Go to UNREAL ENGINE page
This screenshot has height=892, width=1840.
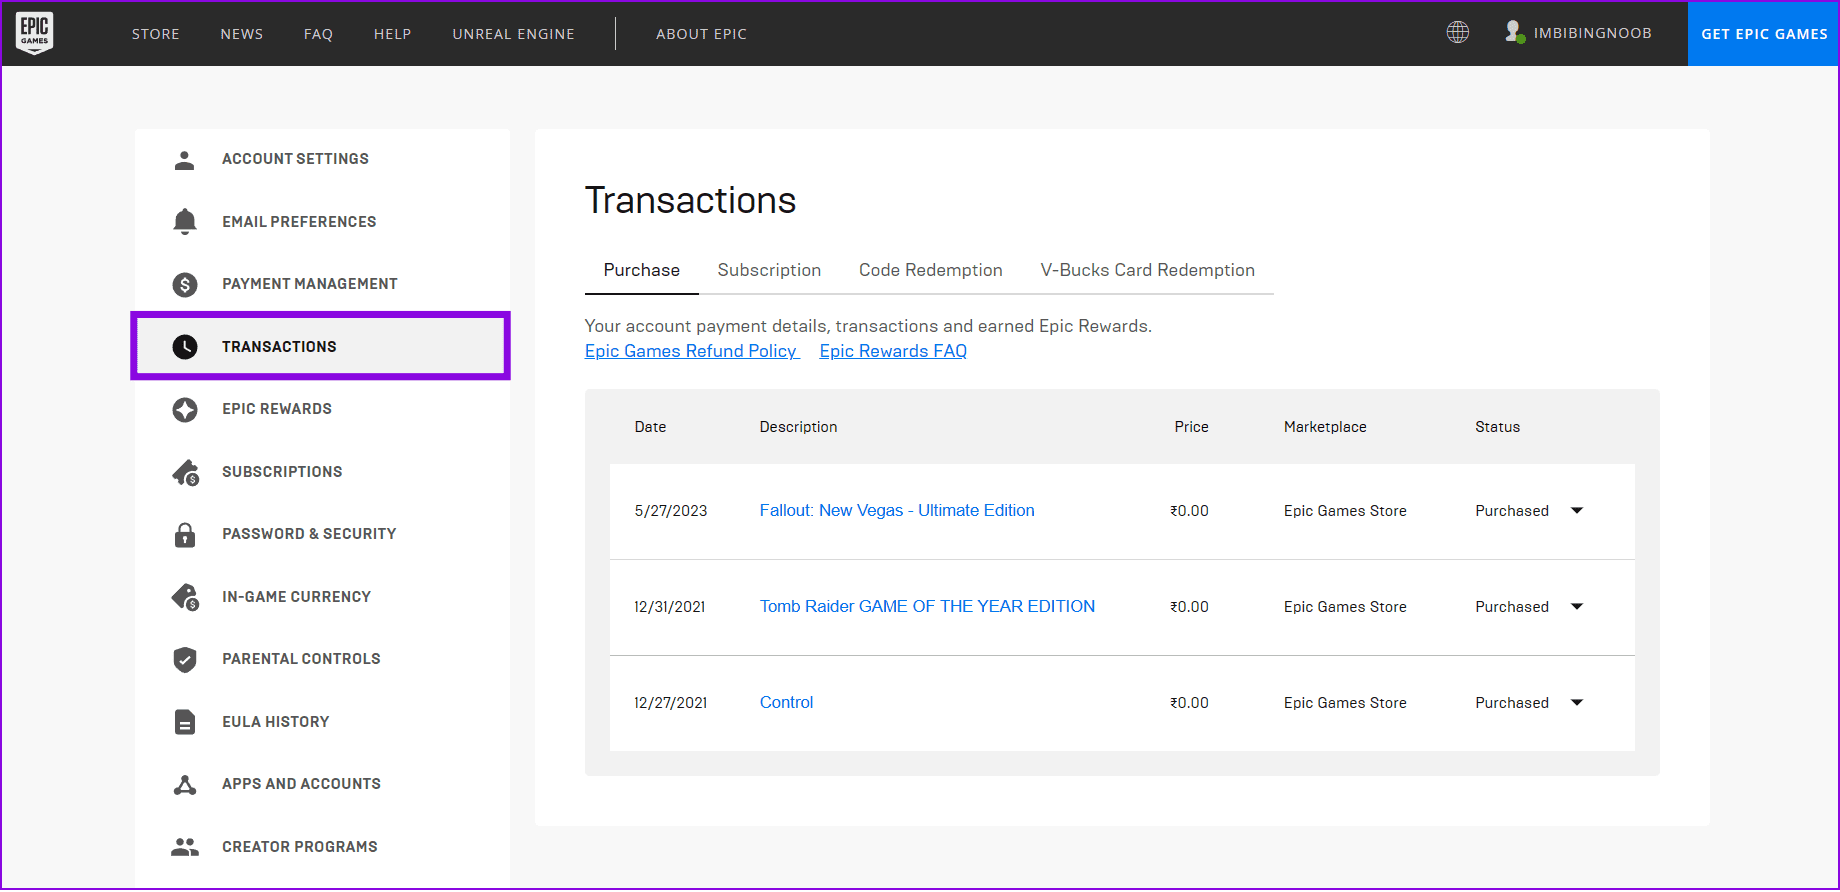point(514,34)
